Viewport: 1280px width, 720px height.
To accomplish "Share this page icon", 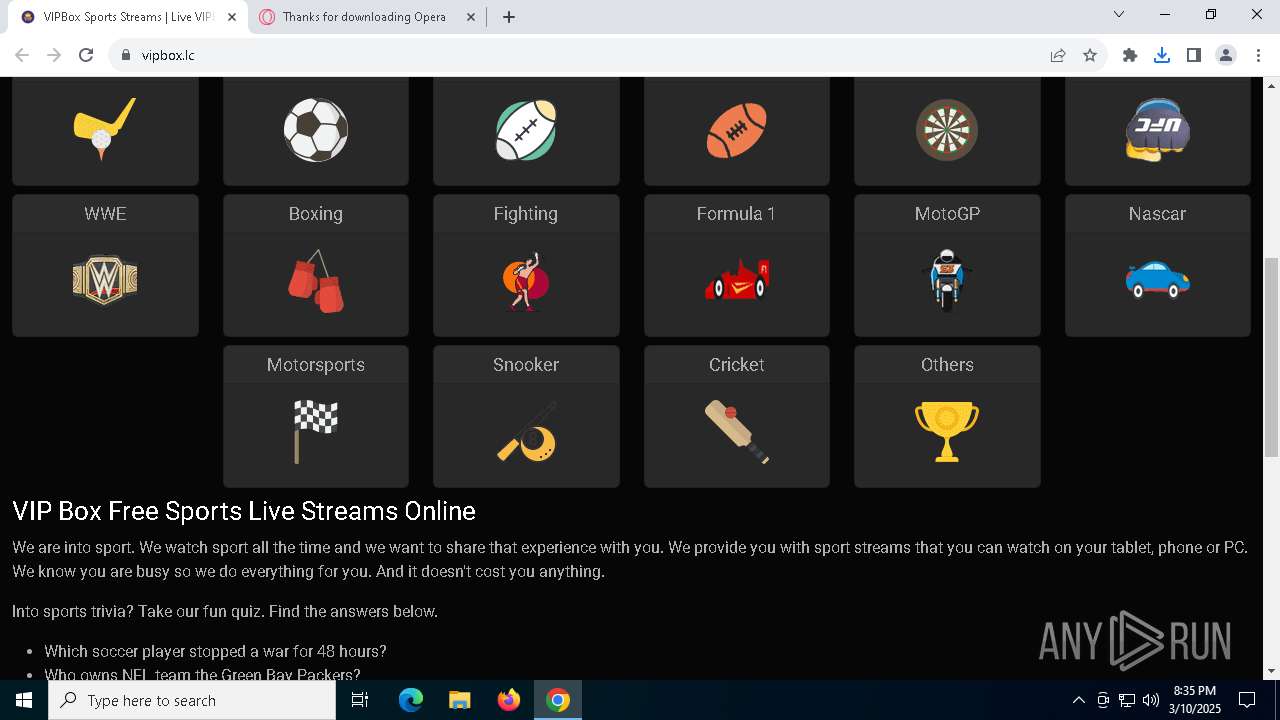I will tap(1058, 55).
